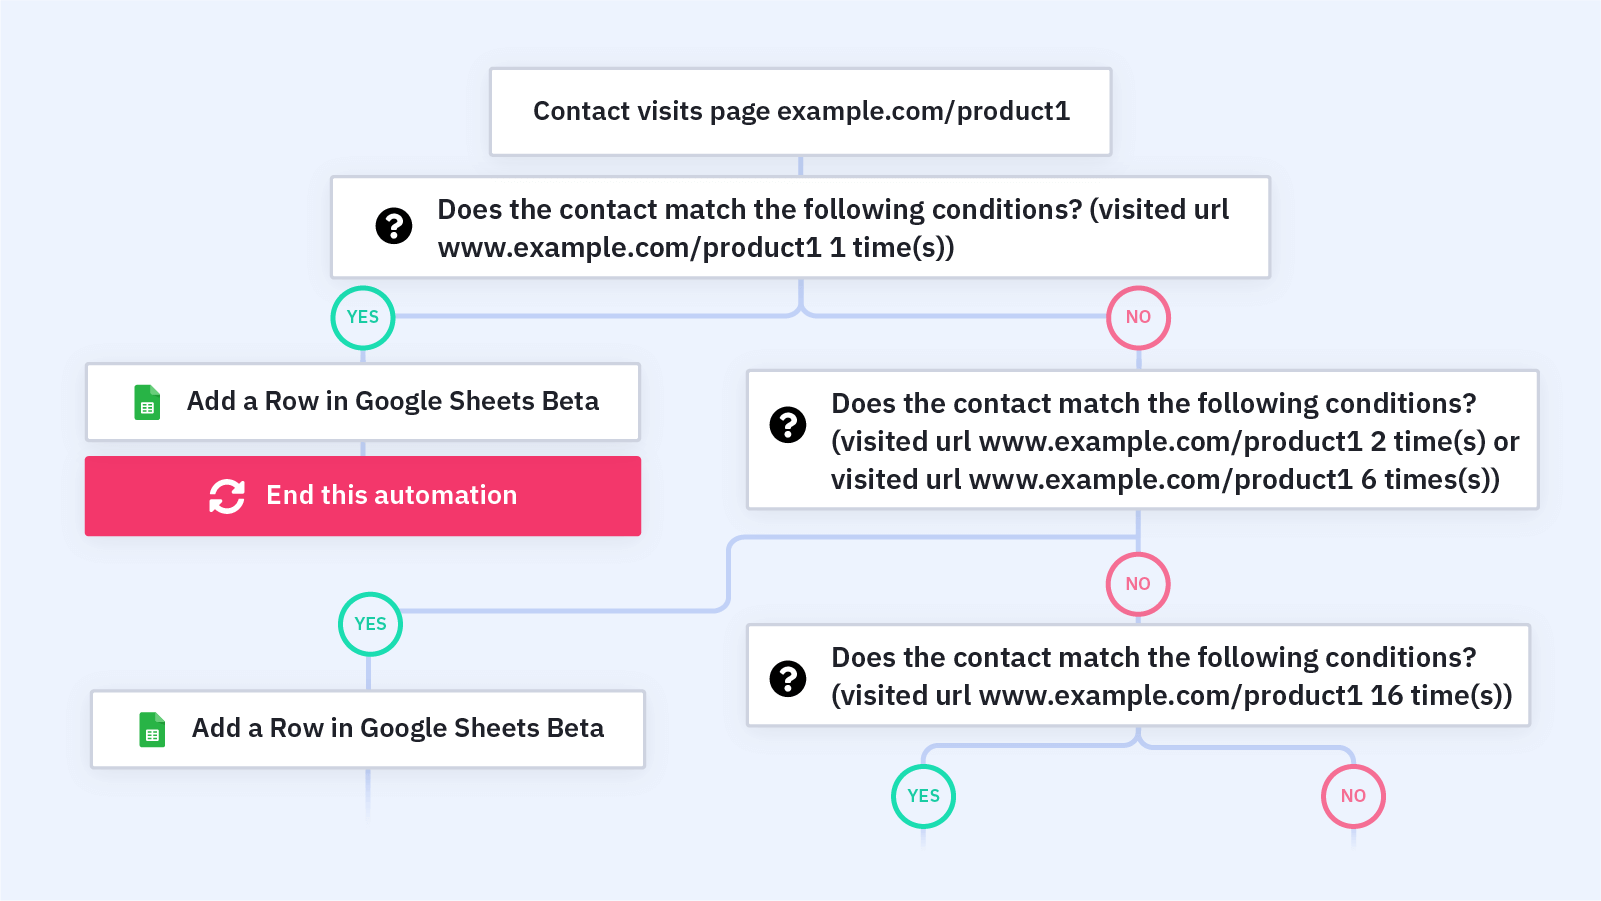The image size is (1601, 901).
Task: Click the NO badge under the second condition
Action: [1138, 584]
